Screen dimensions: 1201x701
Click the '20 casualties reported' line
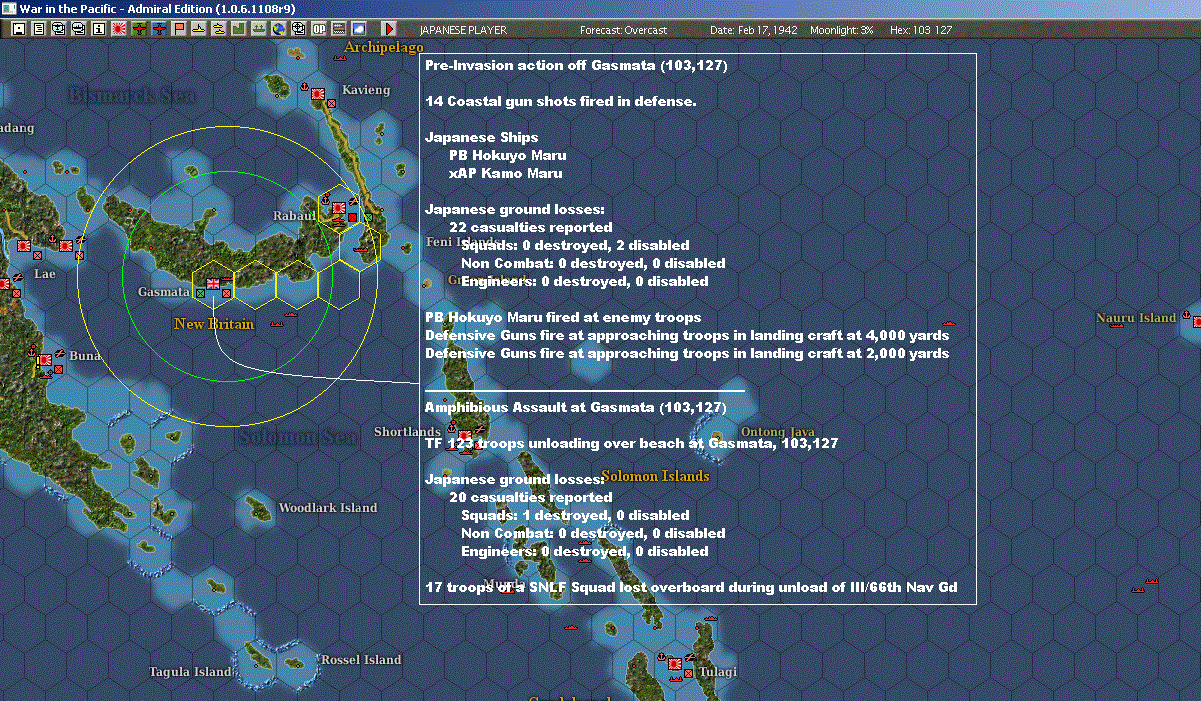point(530,497)
